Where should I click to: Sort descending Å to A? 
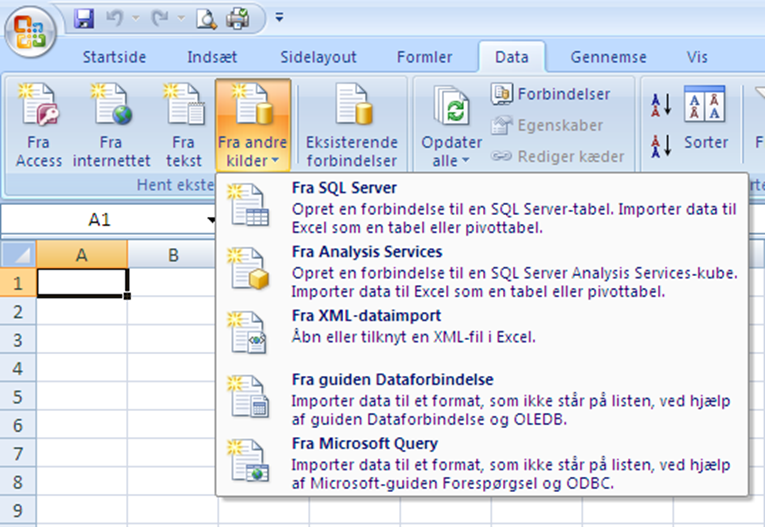(x=661, y=146)
